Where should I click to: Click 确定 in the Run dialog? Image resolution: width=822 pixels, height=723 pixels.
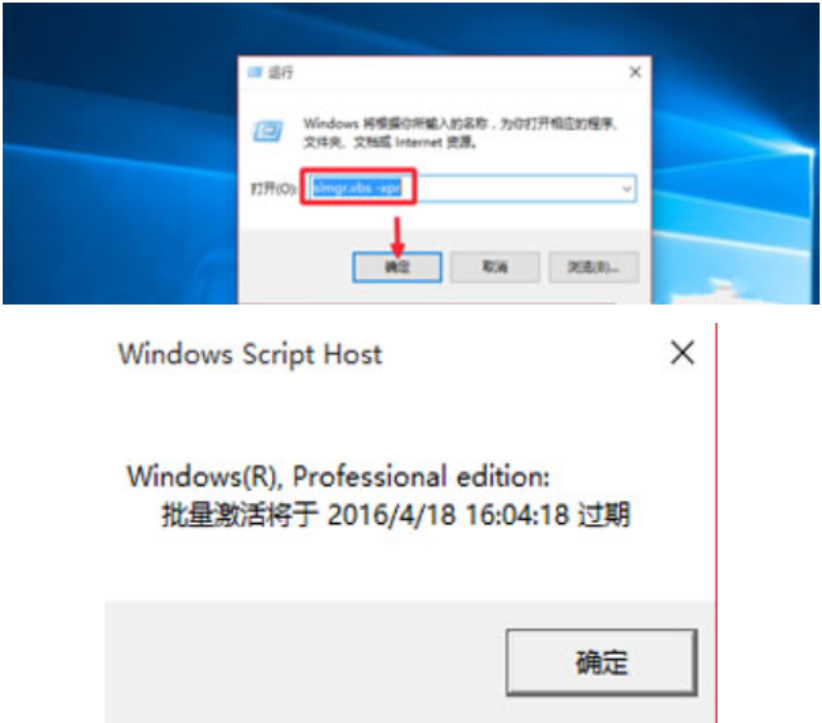click(397, 267)
